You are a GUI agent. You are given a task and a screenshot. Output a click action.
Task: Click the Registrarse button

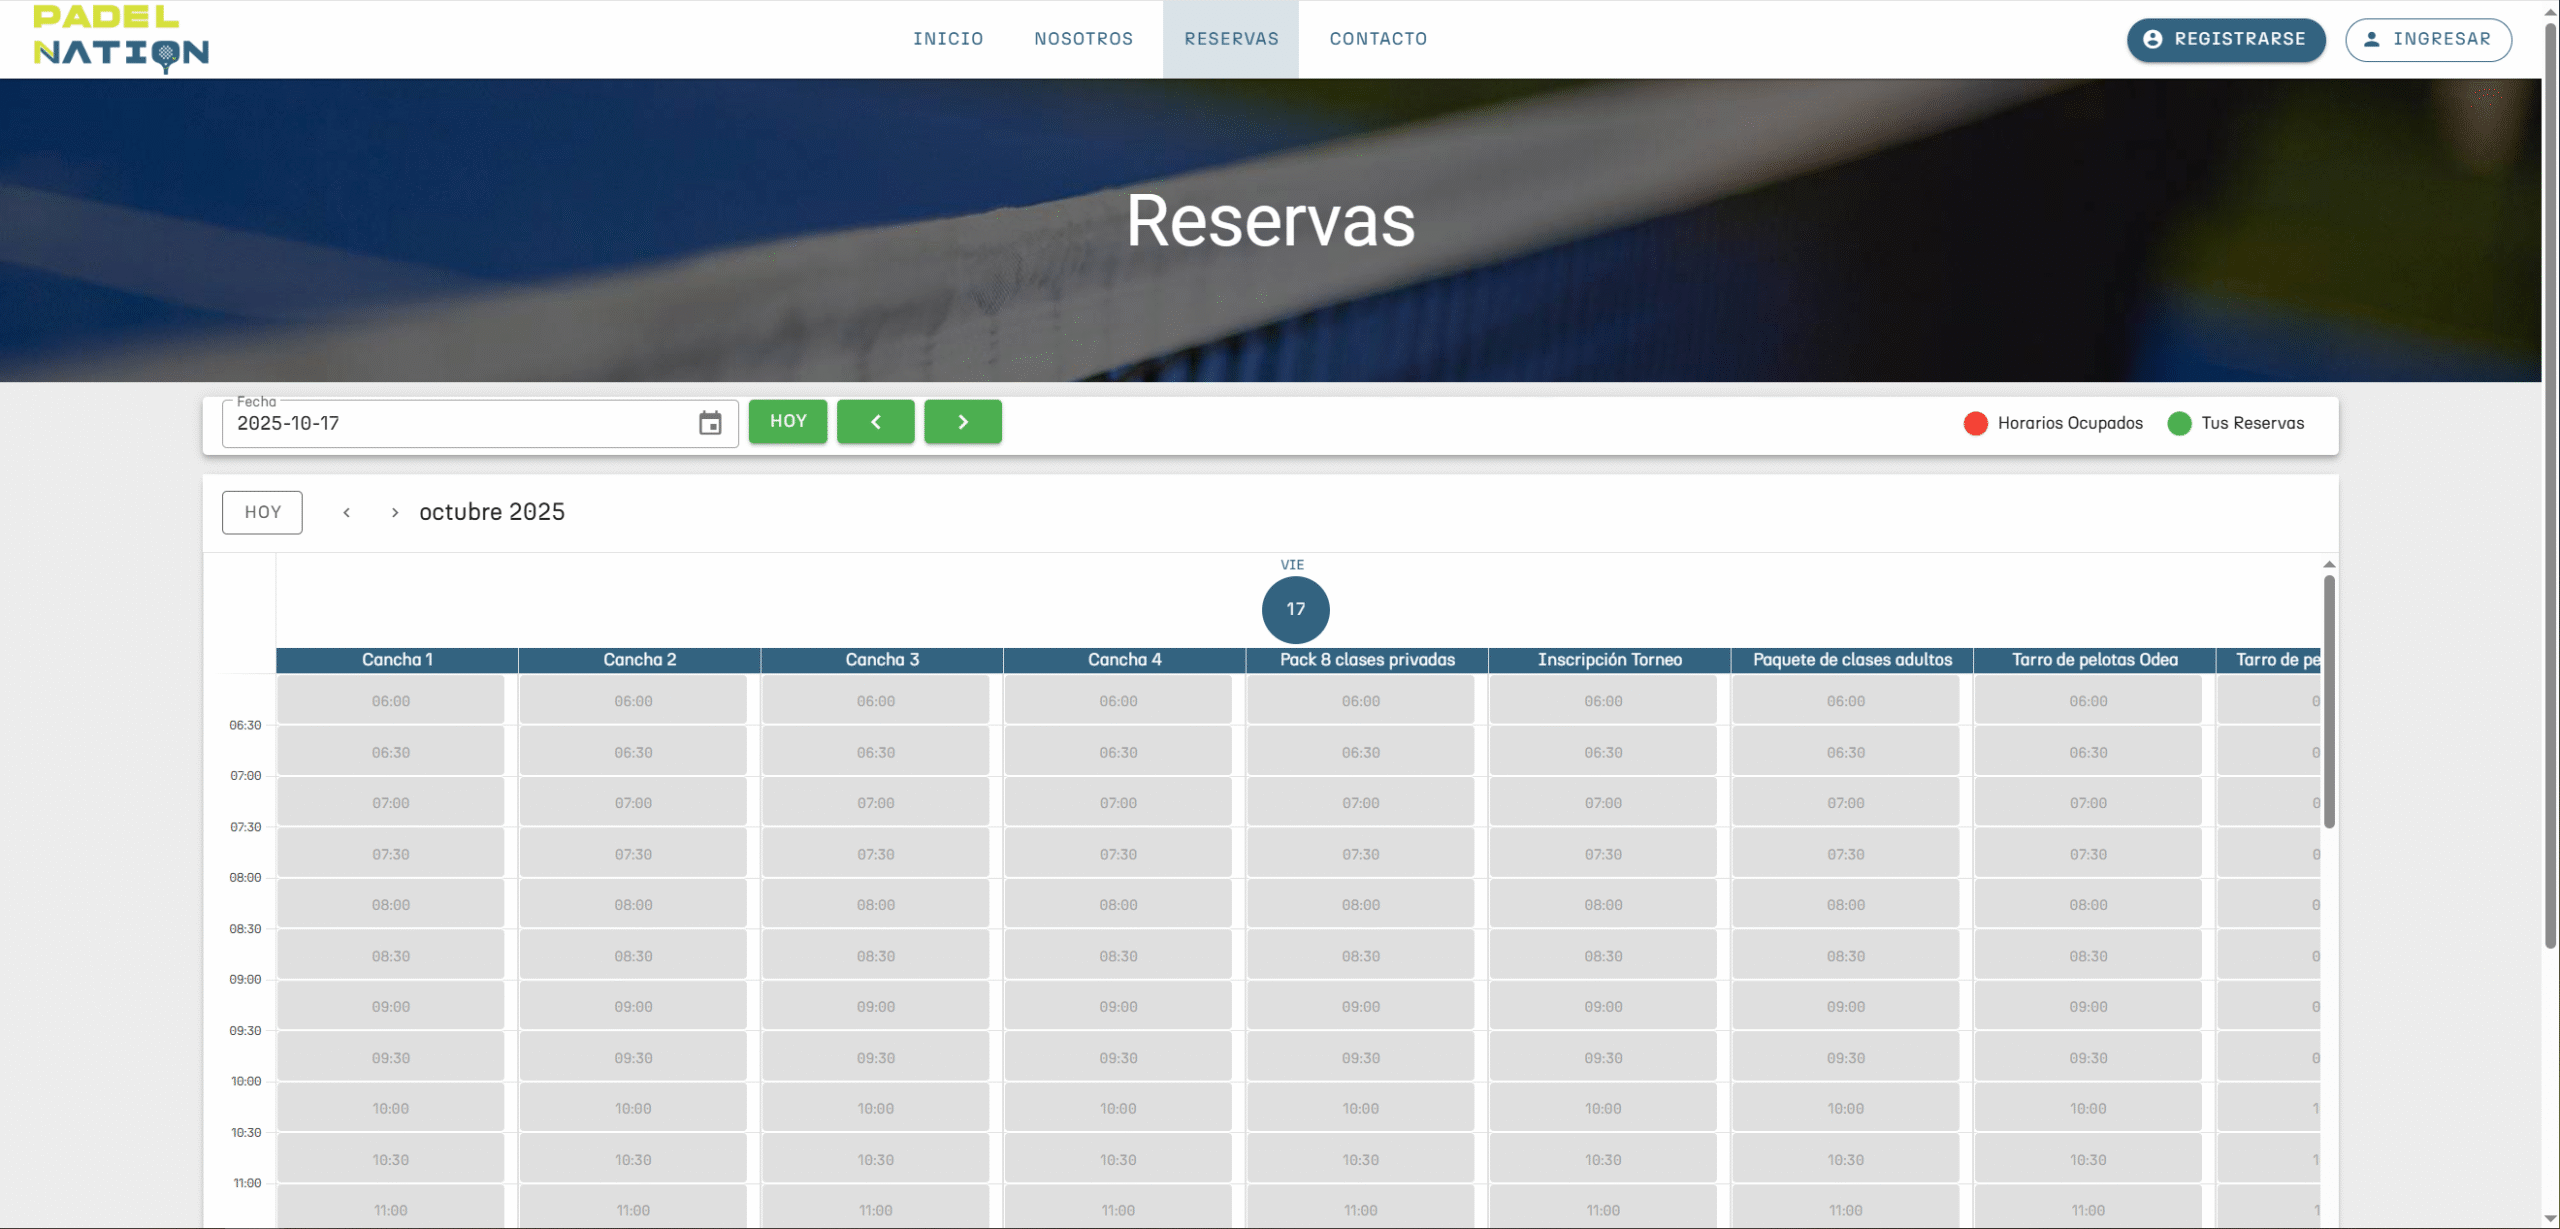[2225, 39]
